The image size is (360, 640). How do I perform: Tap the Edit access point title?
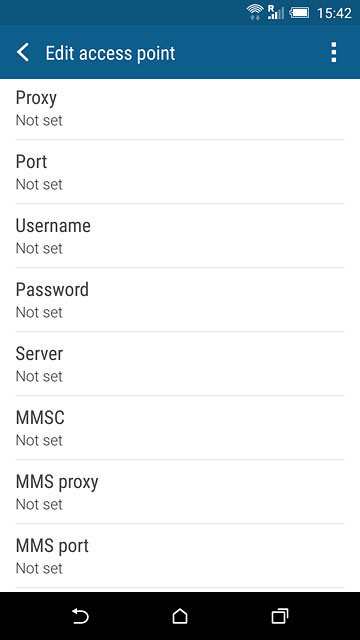click(x=110, y=53)
